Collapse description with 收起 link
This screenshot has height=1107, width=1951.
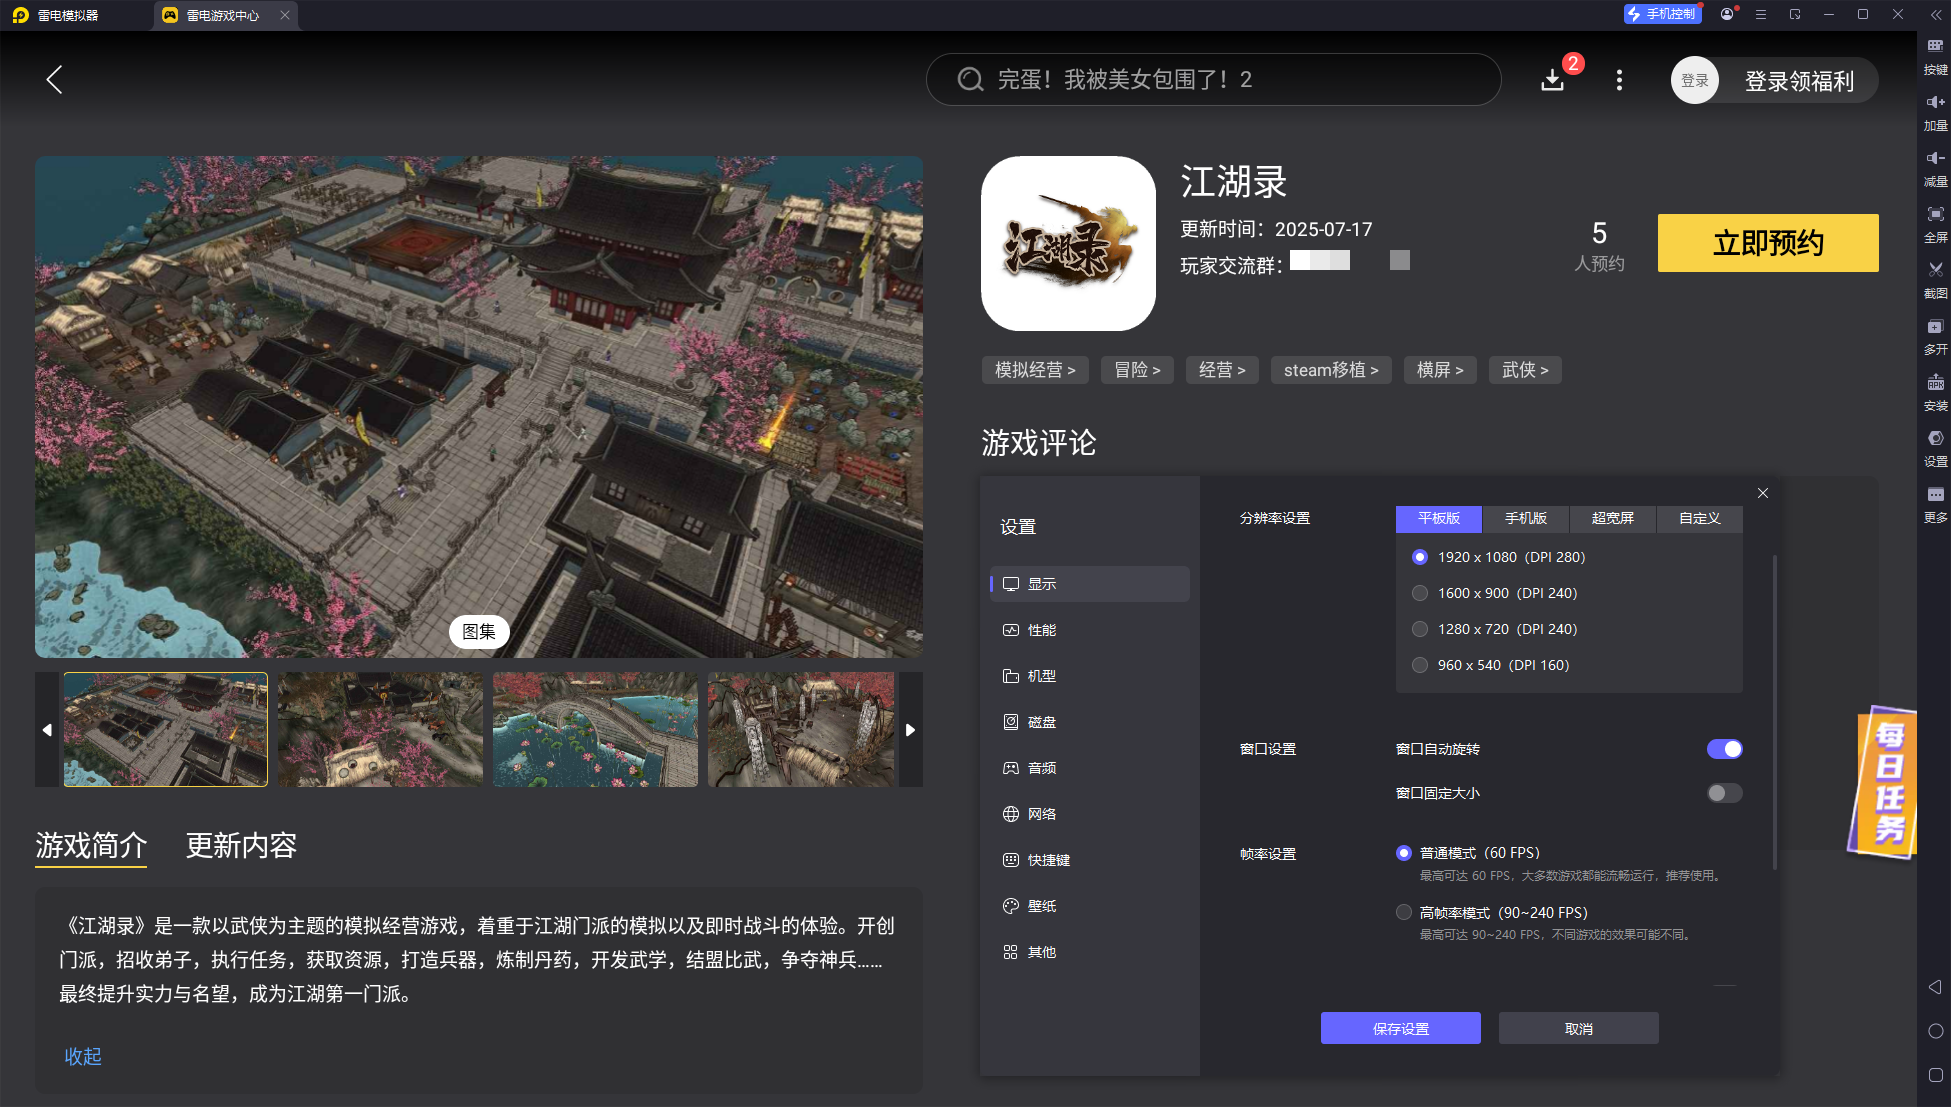pyautogui.click(x=83, y=1056)
